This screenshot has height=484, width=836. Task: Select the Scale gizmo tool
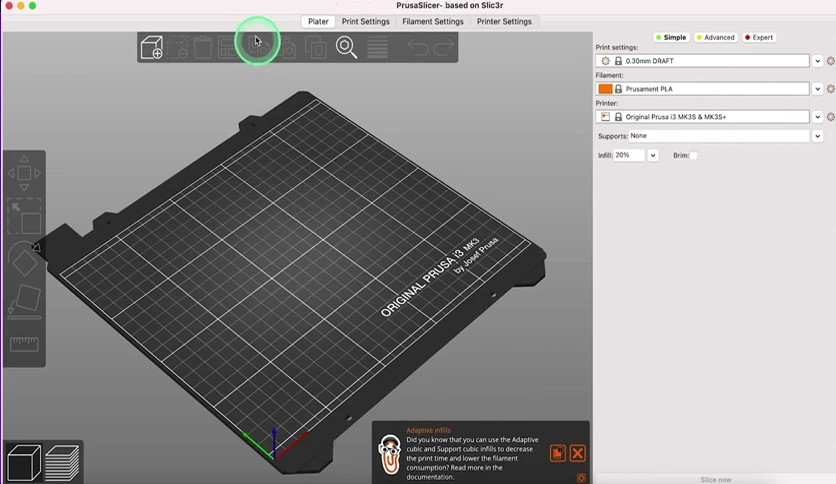pyautogui.click(x=24, y=216)
